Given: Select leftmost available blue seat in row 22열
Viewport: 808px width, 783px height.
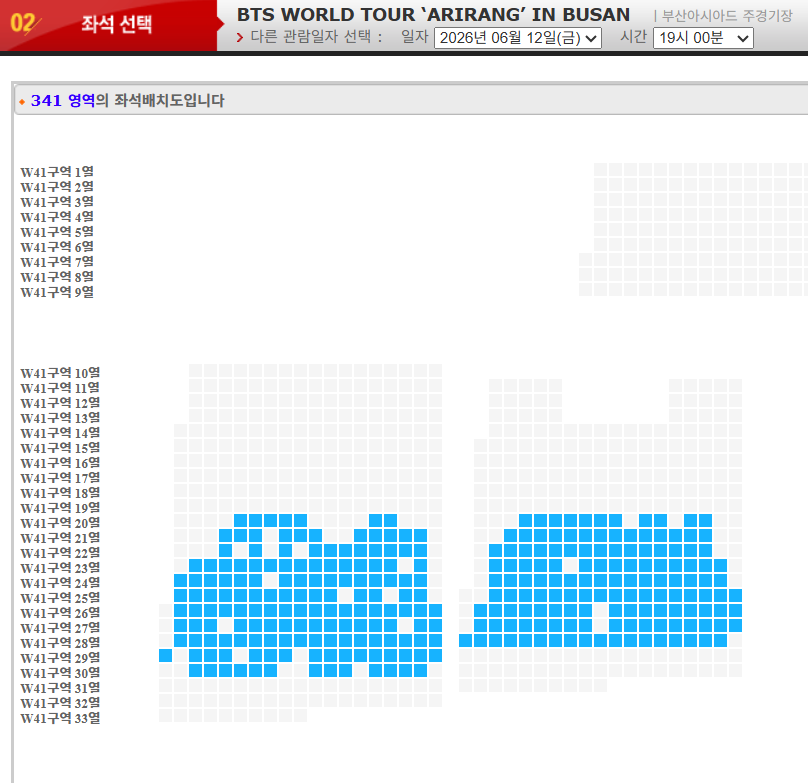Looking at the screenshot, I should [x=225, y=550].
